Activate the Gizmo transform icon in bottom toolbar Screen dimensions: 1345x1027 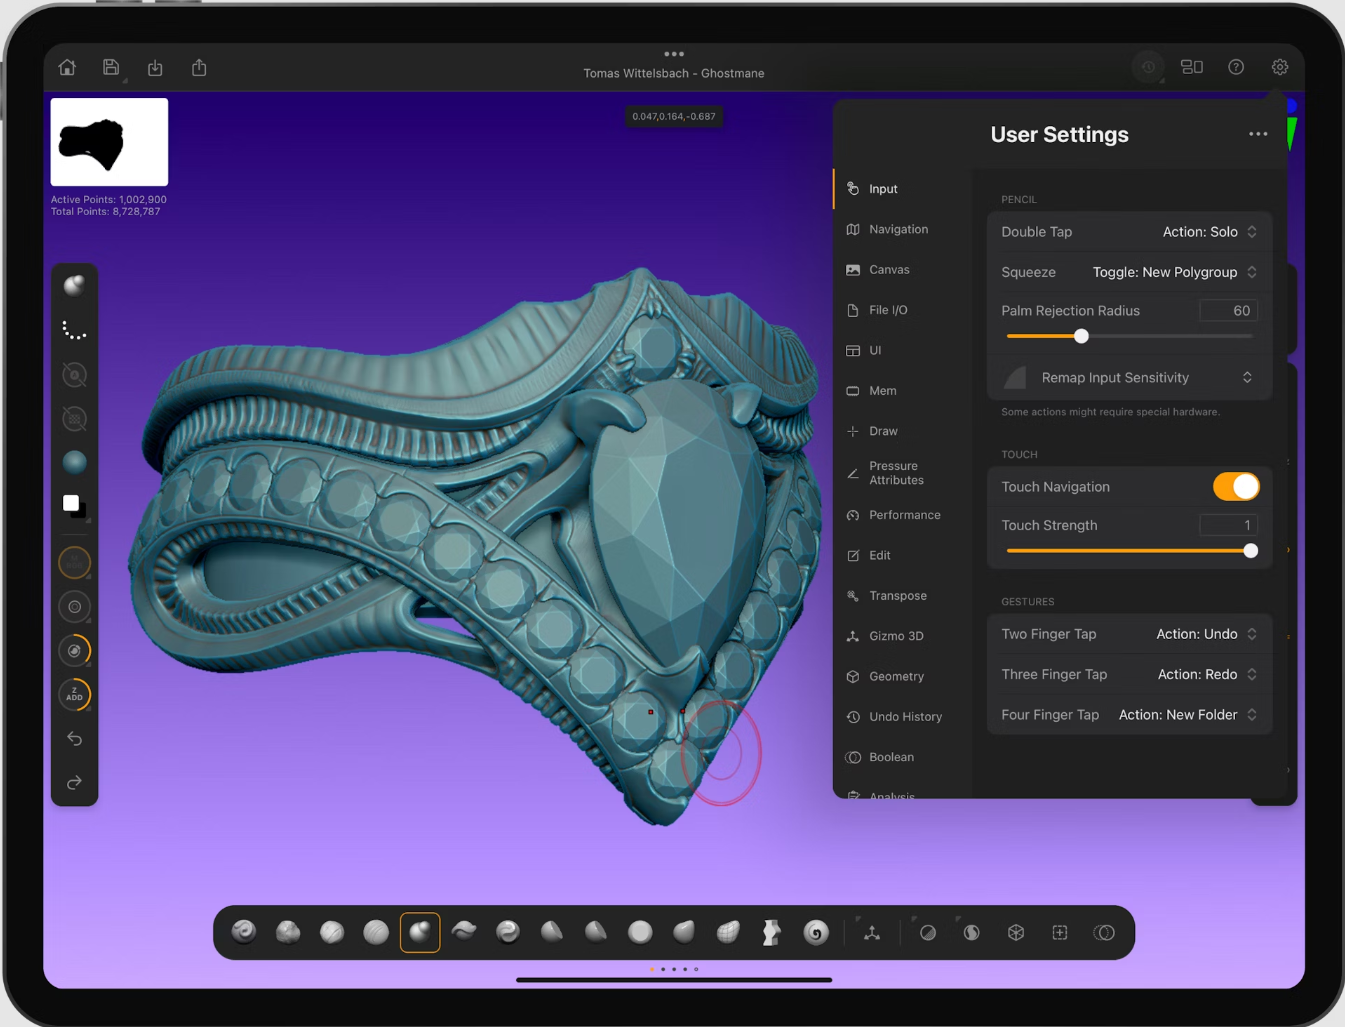point(871,932)
